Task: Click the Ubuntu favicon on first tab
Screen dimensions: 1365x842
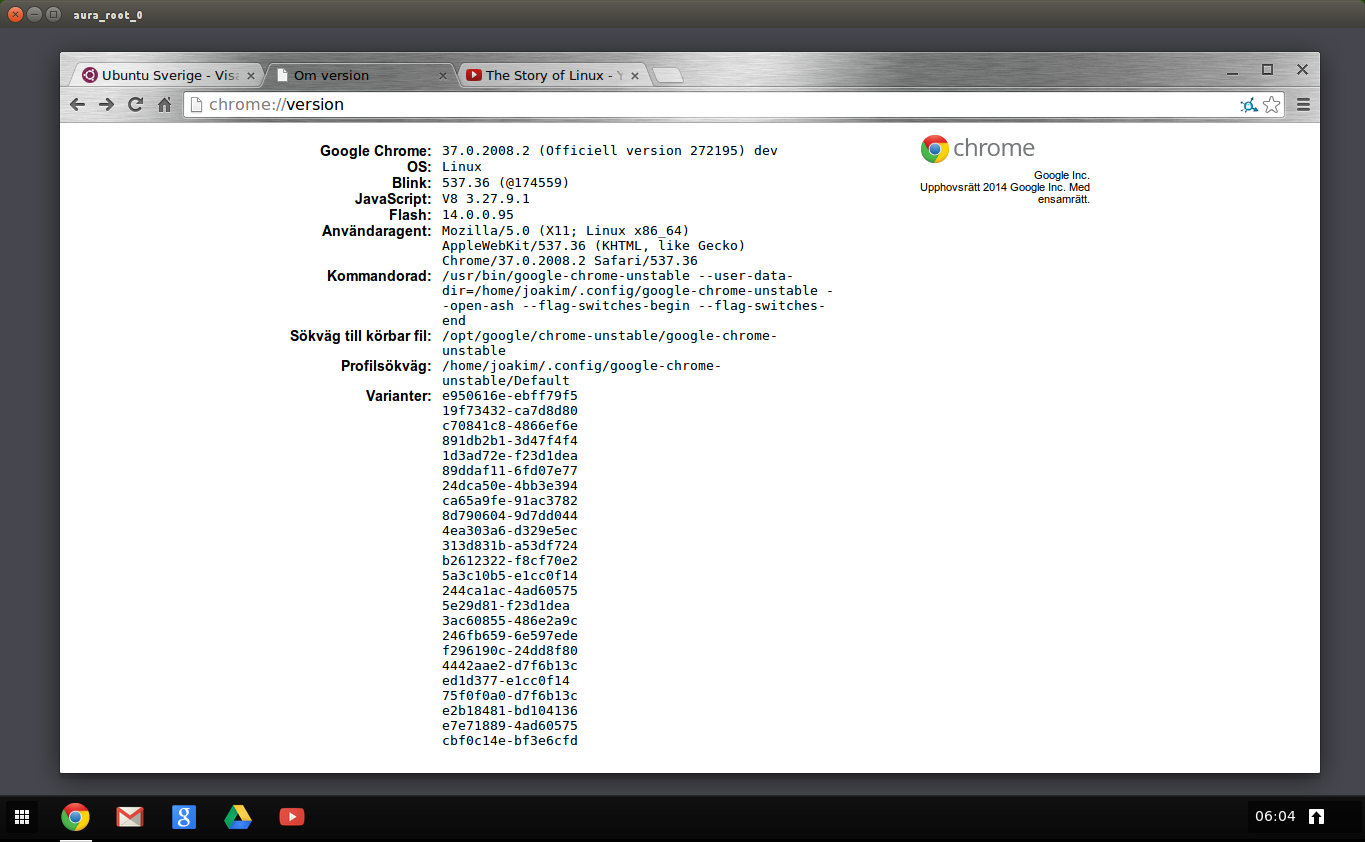Action: [90, 75]
